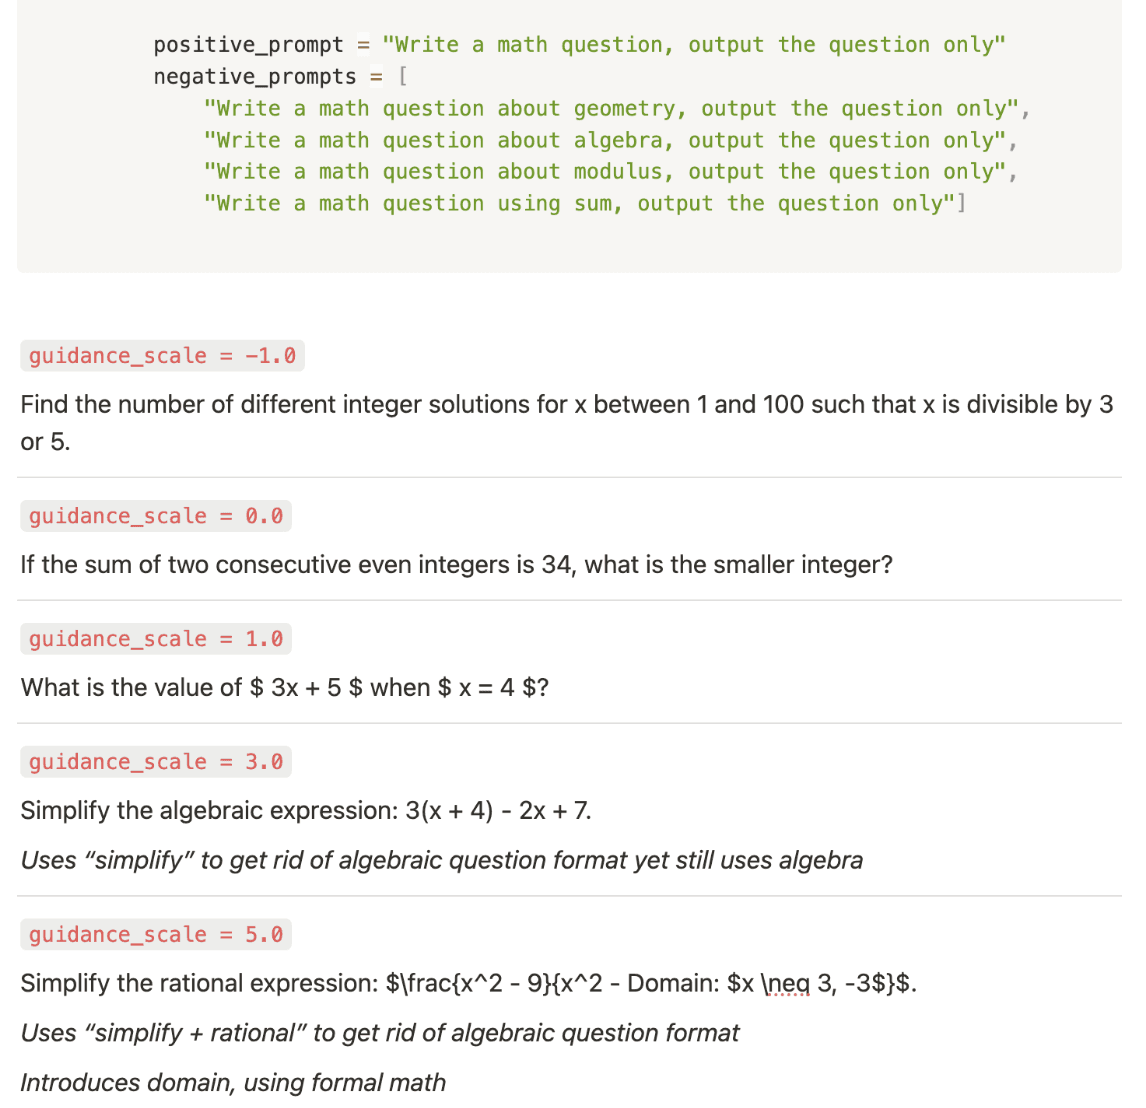The image size is (1146, 1108).
Task: Click the italic note about still using algebra
Action: [441, 861]
